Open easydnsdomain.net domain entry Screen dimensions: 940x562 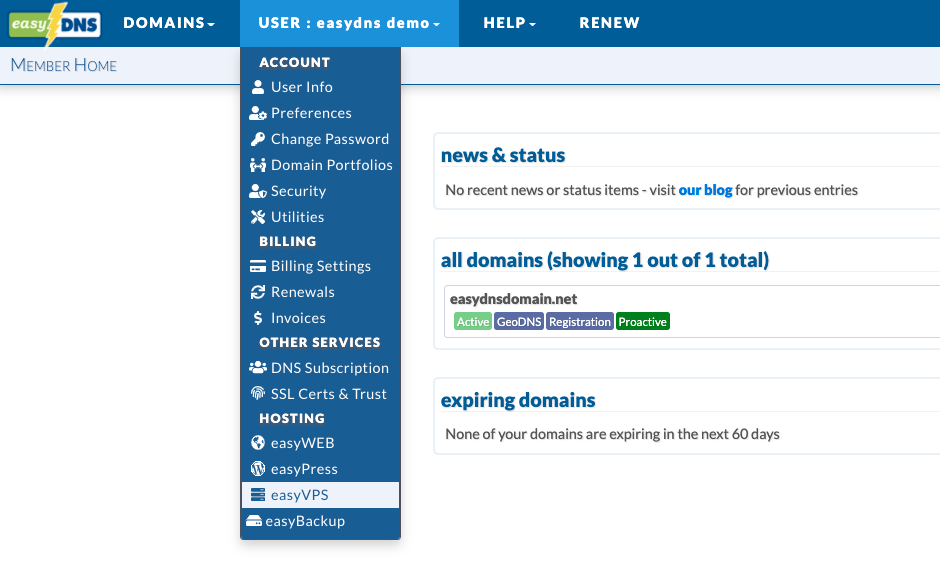tap(513, 299)
